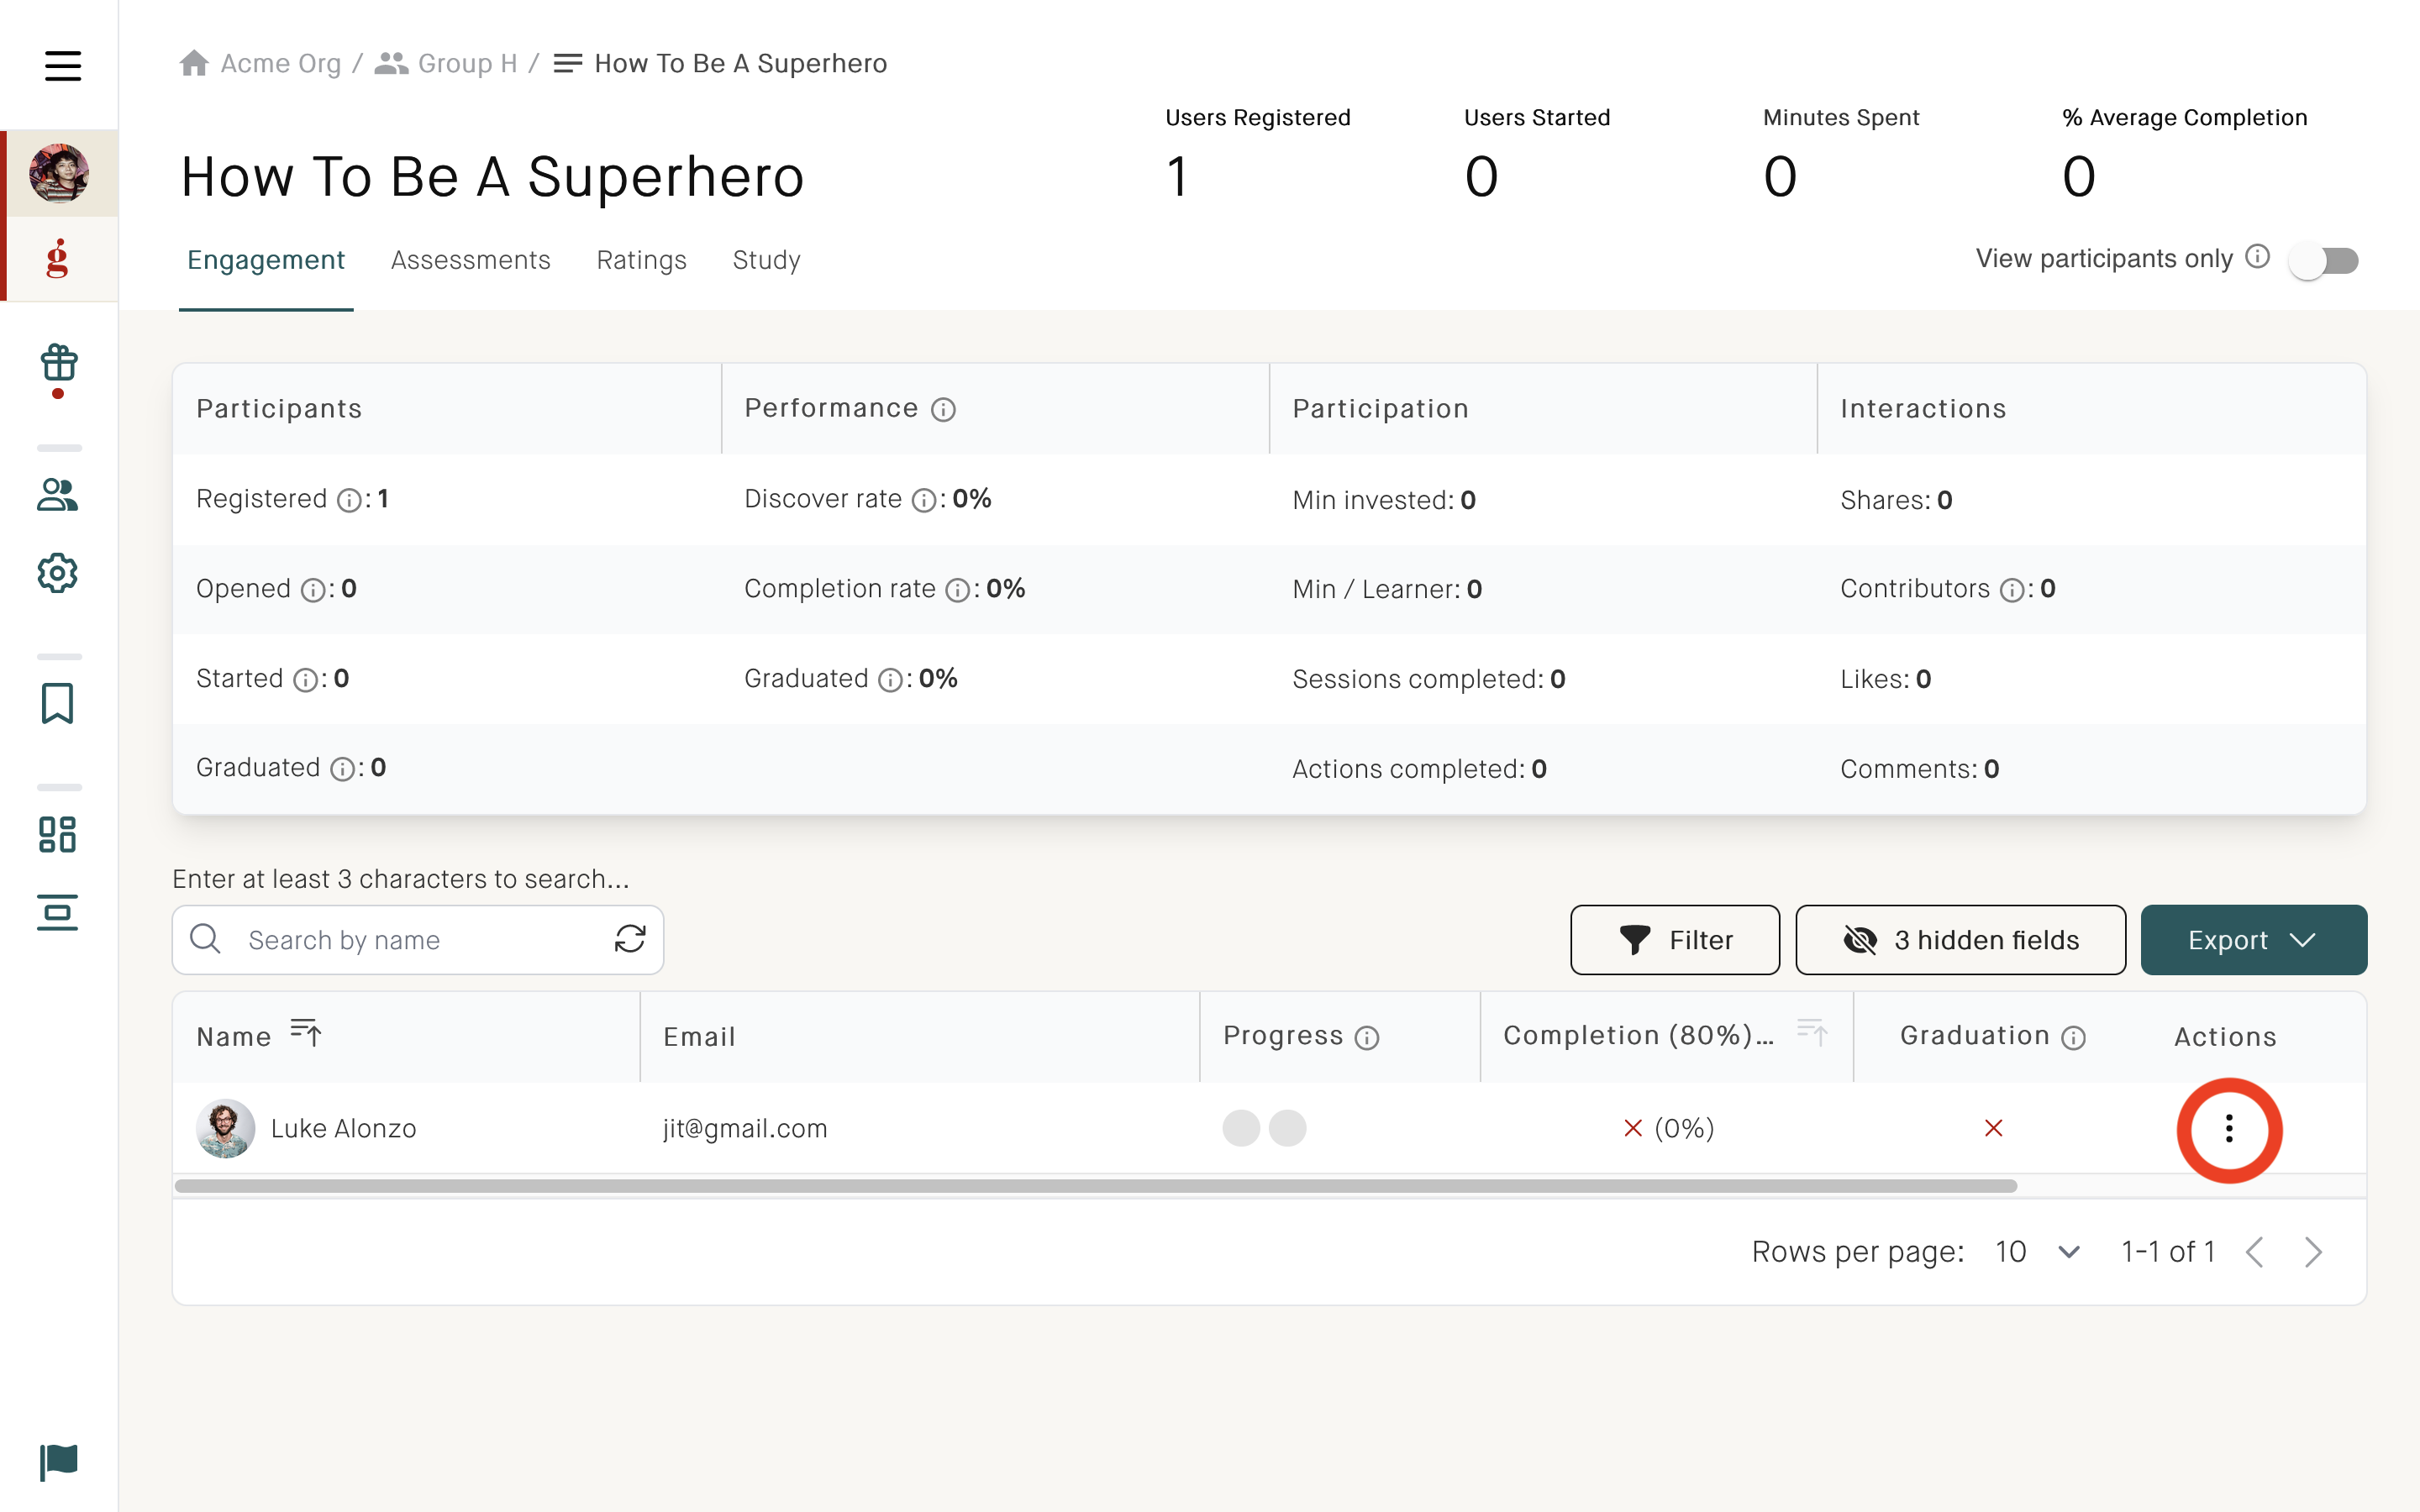This screenshot has height=1512, width=2420.
Task: Sort by Name column
Action: (305, 1032)
